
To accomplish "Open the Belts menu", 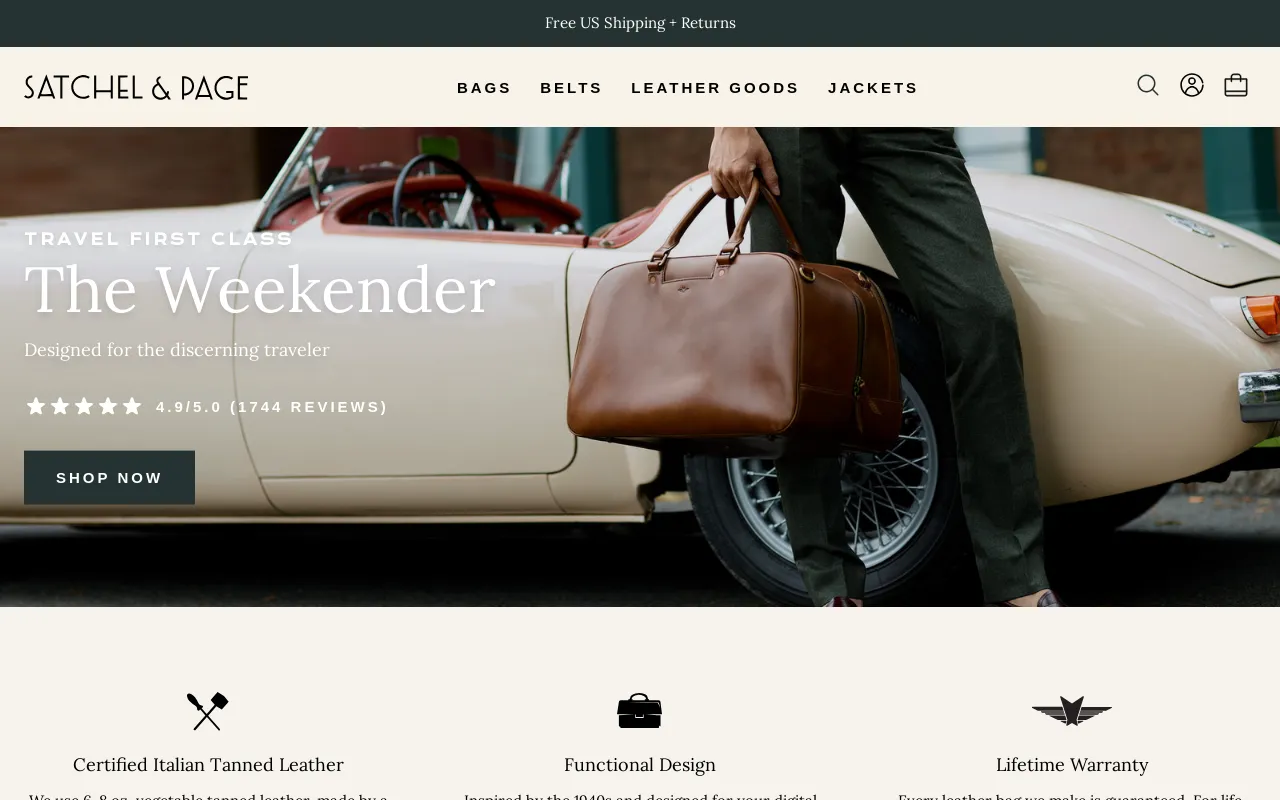I will (571, 88).
